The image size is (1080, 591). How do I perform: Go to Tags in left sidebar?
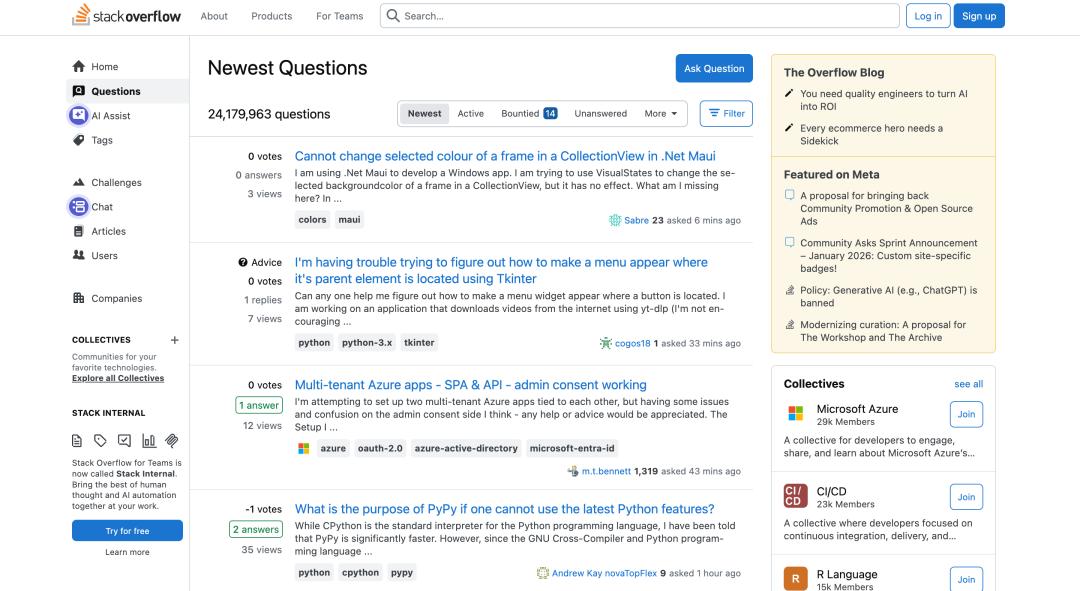pyautogui.click(x=102, y=140)
